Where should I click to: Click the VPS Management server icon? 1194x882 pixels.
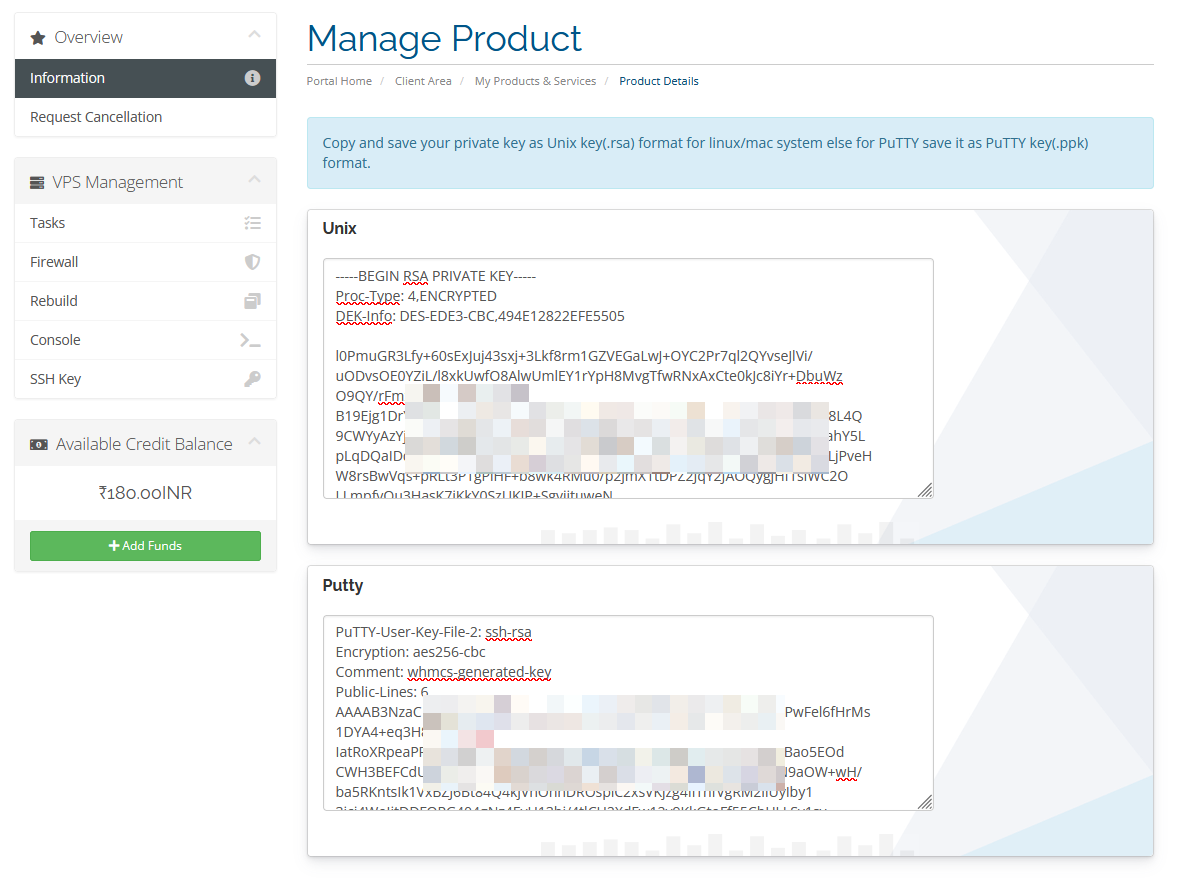point(37,183)
